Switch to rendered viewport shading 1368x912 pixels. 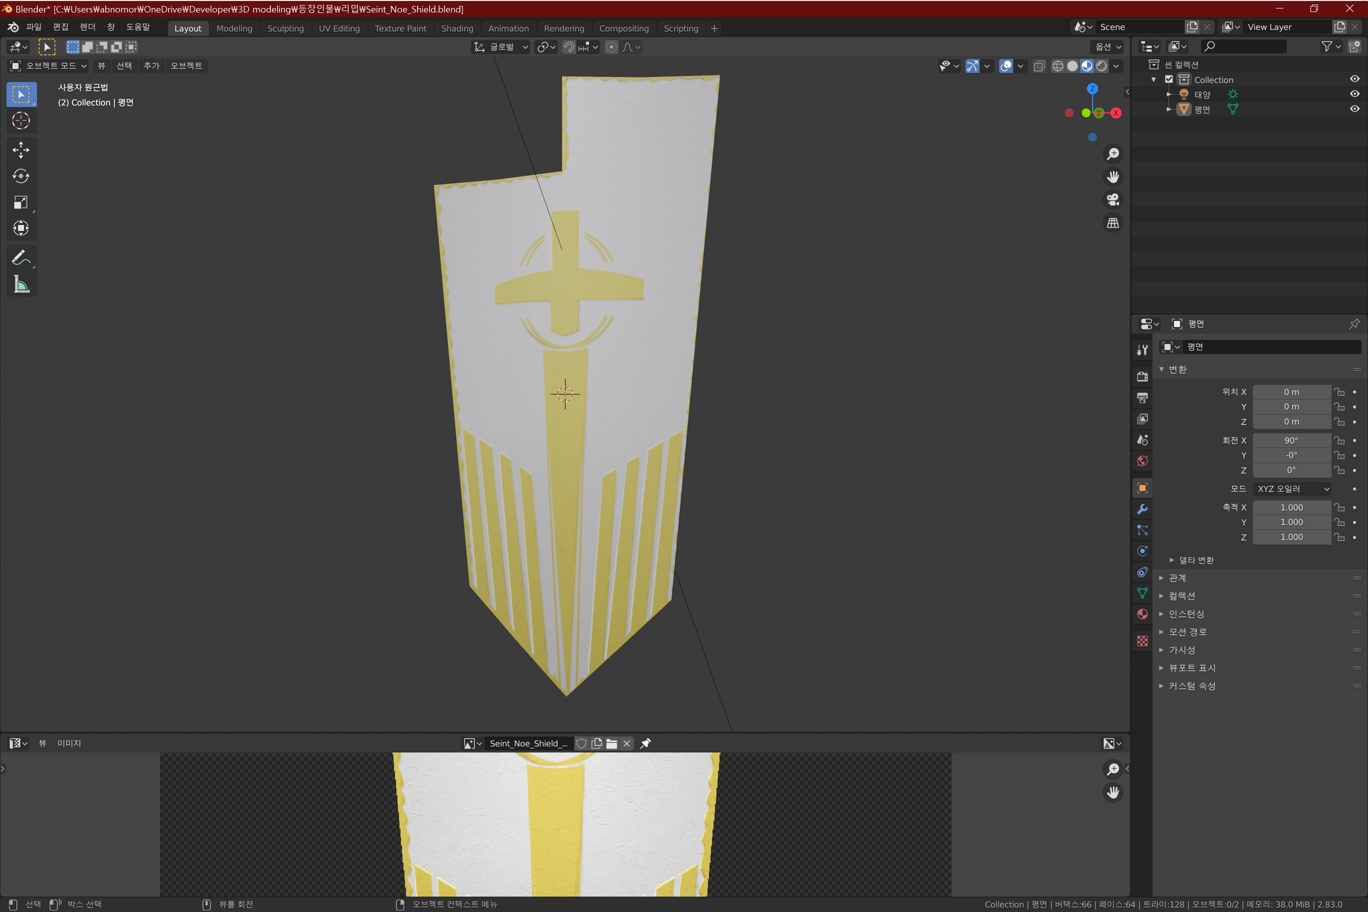pos(1101,66)
